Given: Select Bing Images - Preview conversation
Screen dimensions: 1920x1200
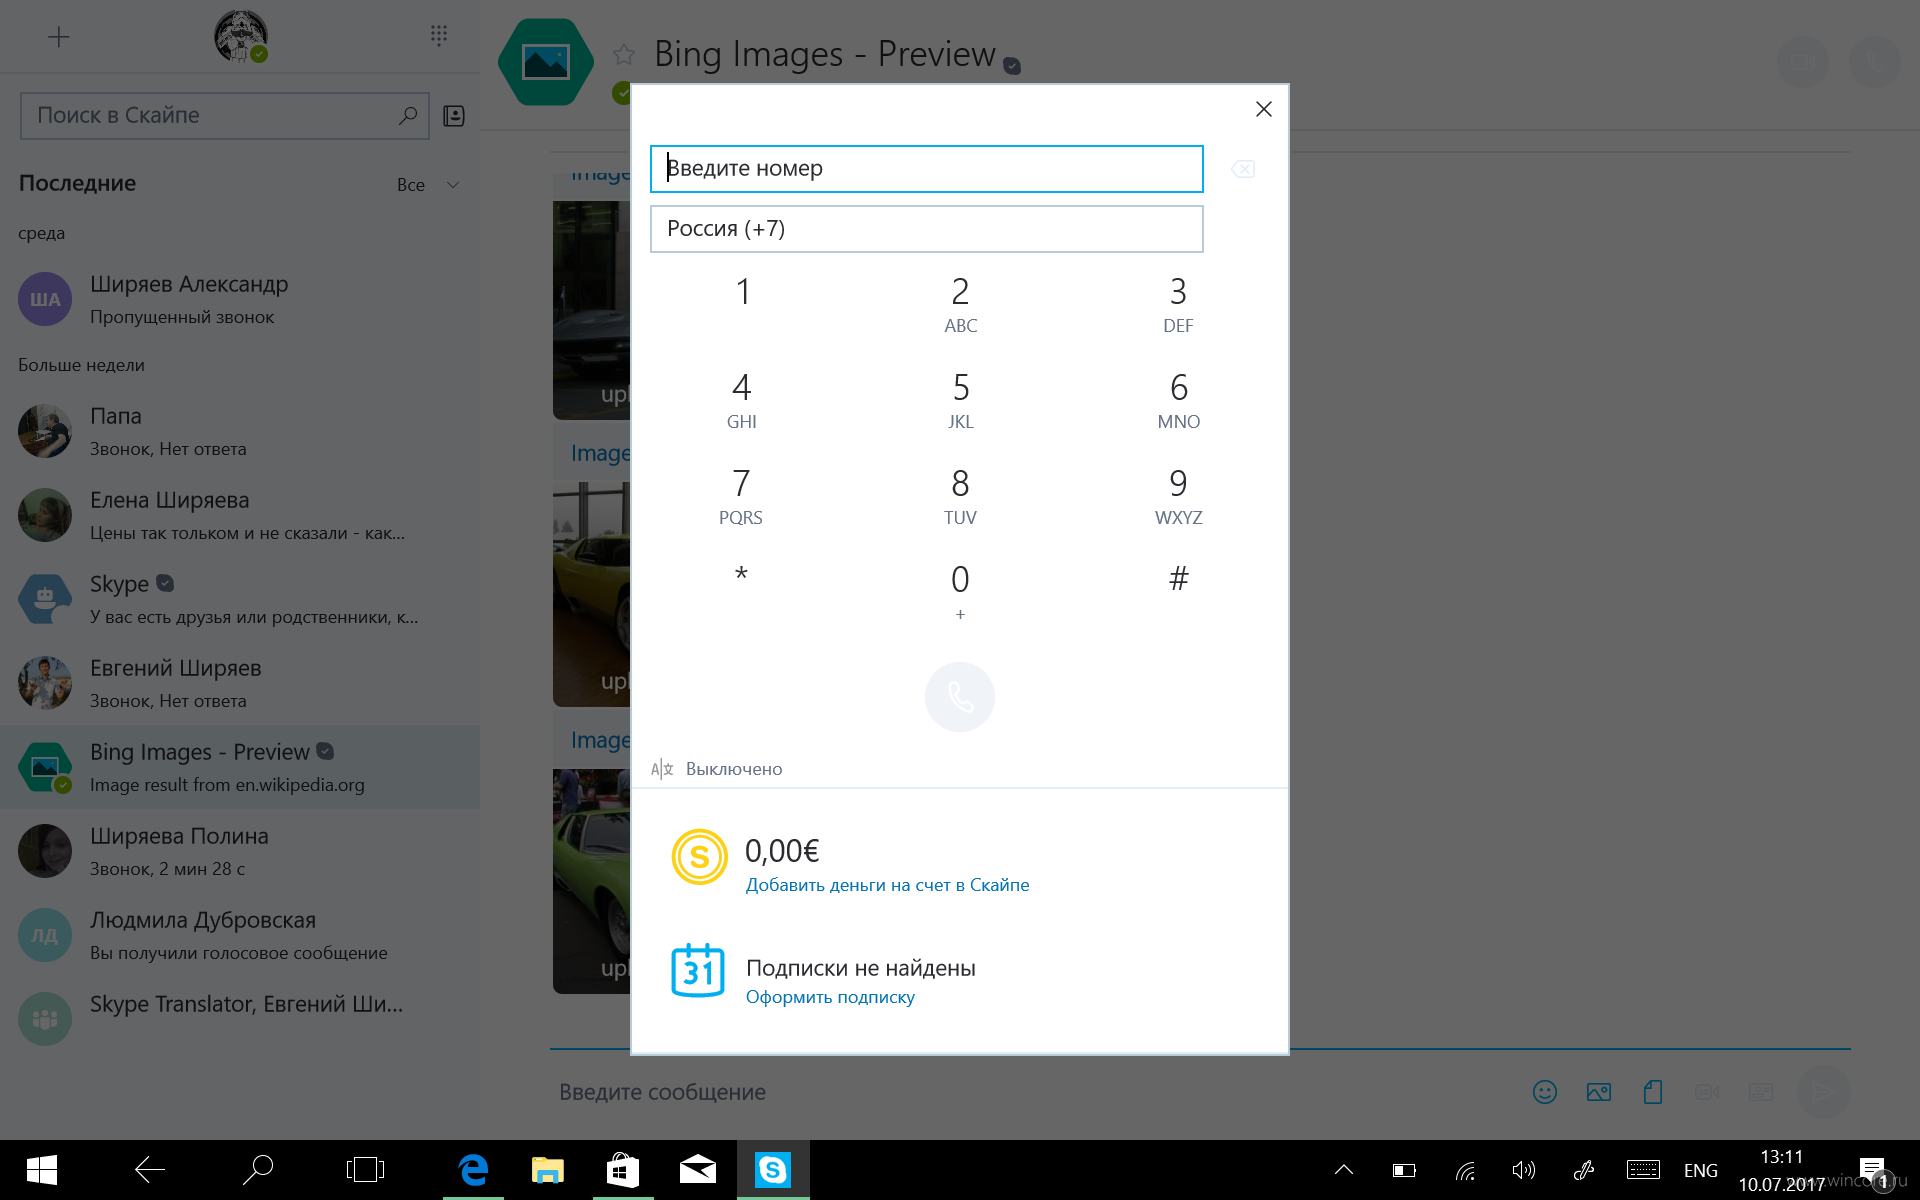Looking at the screenshot, I should coord(240,767).
